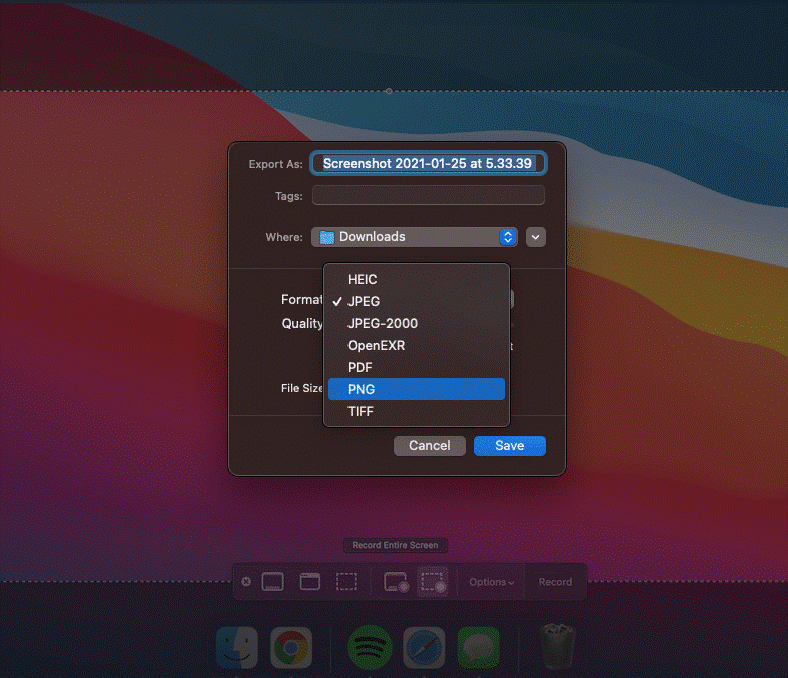Open the Downloads location dropdown
The height and width of the screenshot is (678, 788).
[x=415, y=237]
